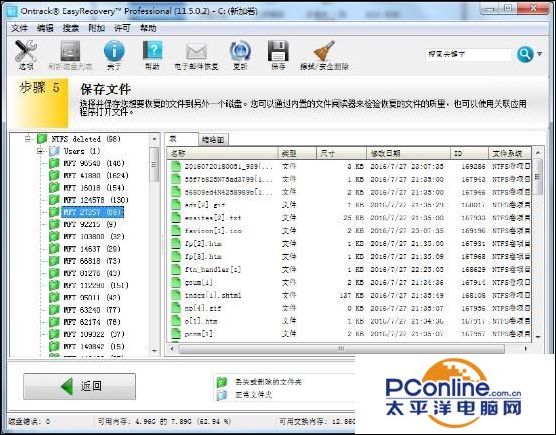
Task: Sort by 名称 column header
Action: [223, 153]
